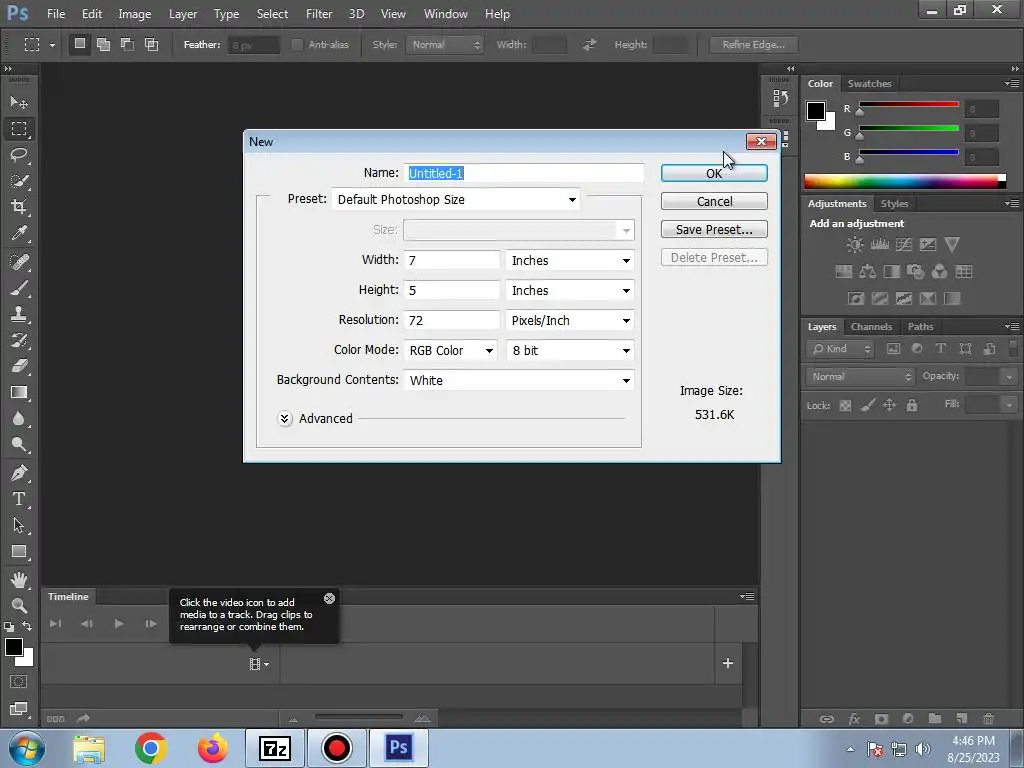Select the Gradient tool
Image resolution: width=1024 pixels, height=768 pixels.
coord(19,392)
